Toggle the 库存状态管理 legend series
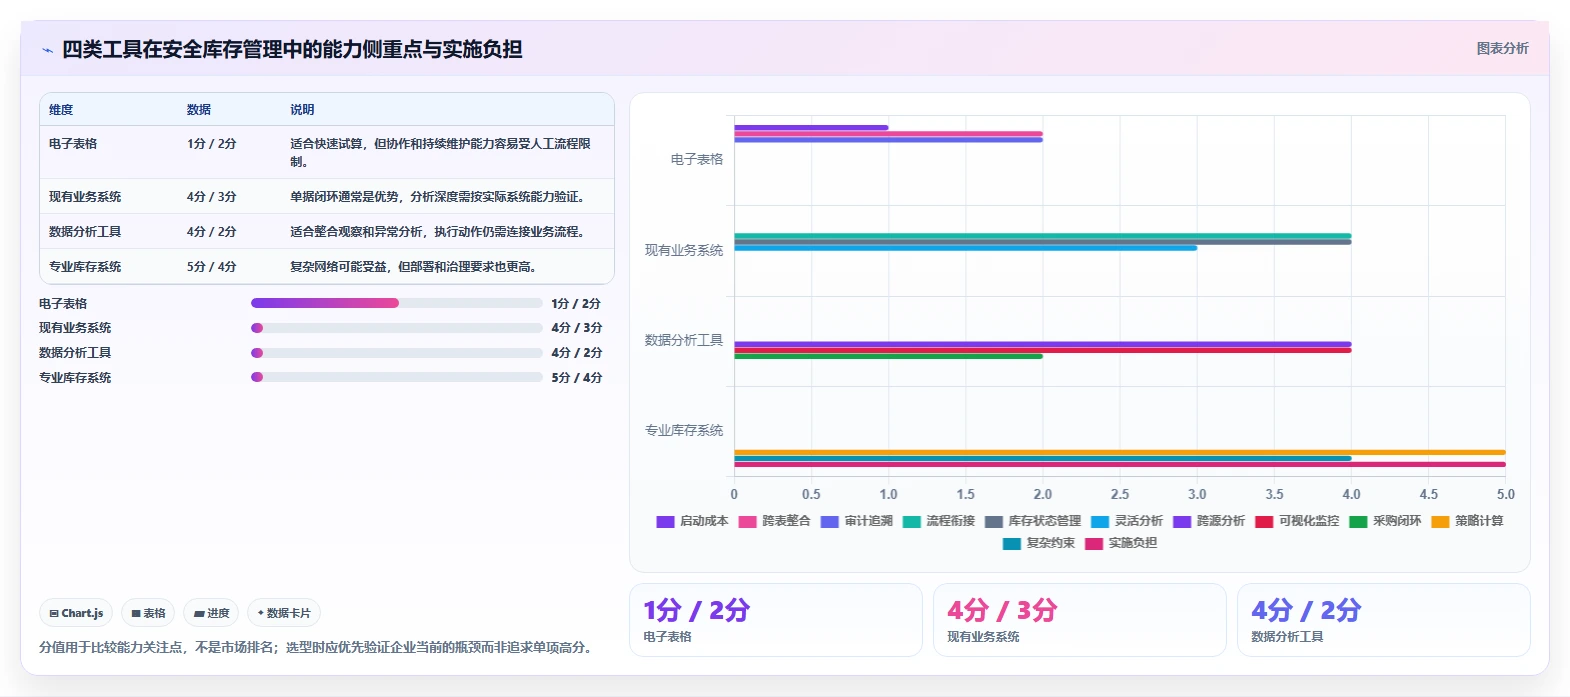 [x=1033, y=521]
